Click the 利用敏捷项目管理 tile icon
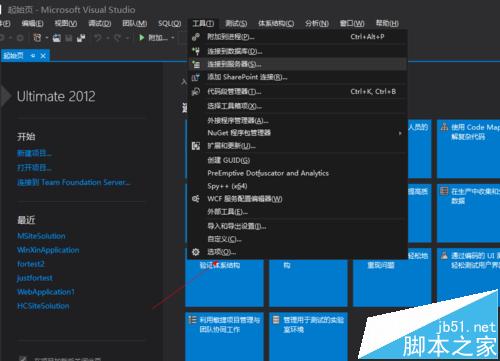Viewport: 500px width, 361px height. (x=192, y=320)
